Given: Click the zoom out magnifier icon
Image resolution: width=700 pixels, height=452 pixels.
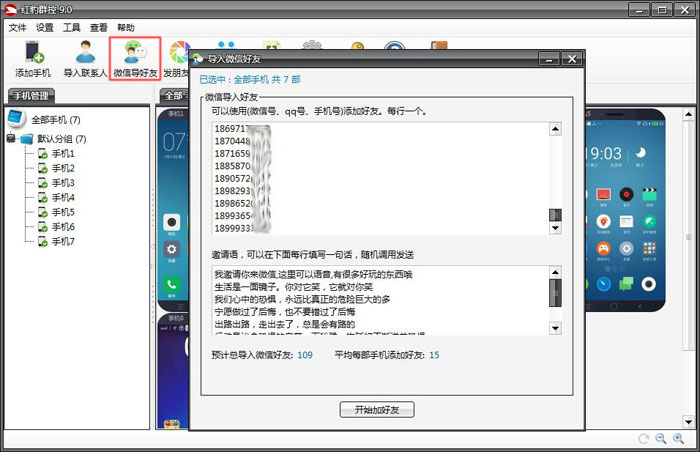Looking at the screenshot, I should tap(661, 439).
